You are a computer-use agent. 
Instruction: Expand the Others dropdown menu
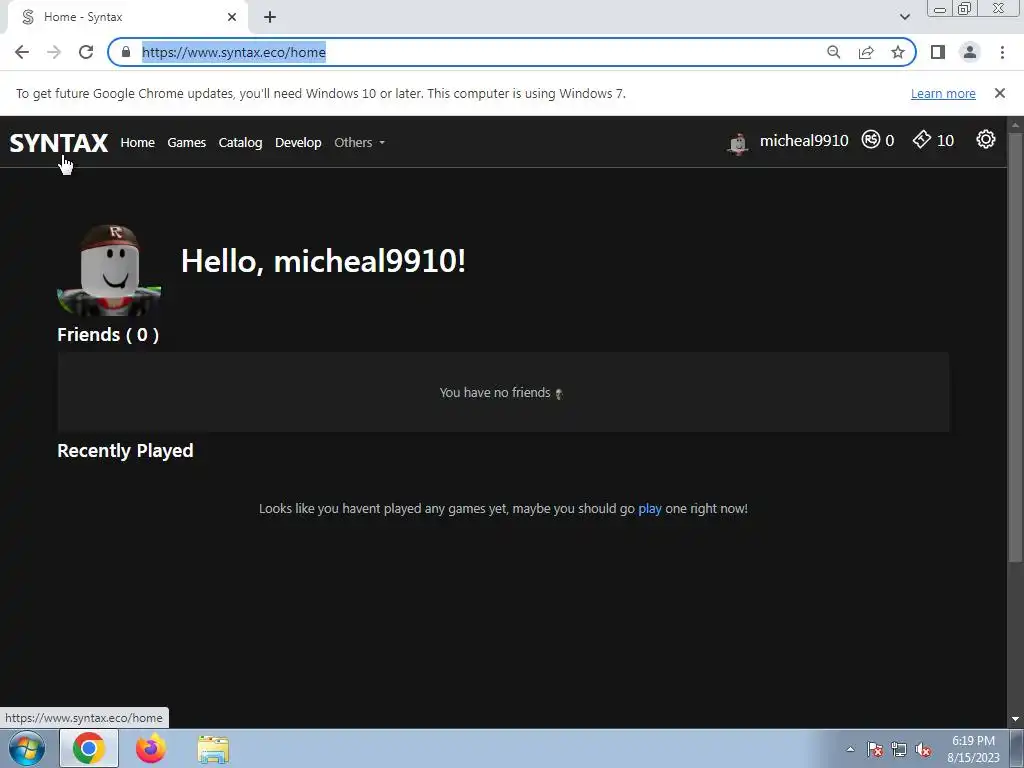[359, 142]
